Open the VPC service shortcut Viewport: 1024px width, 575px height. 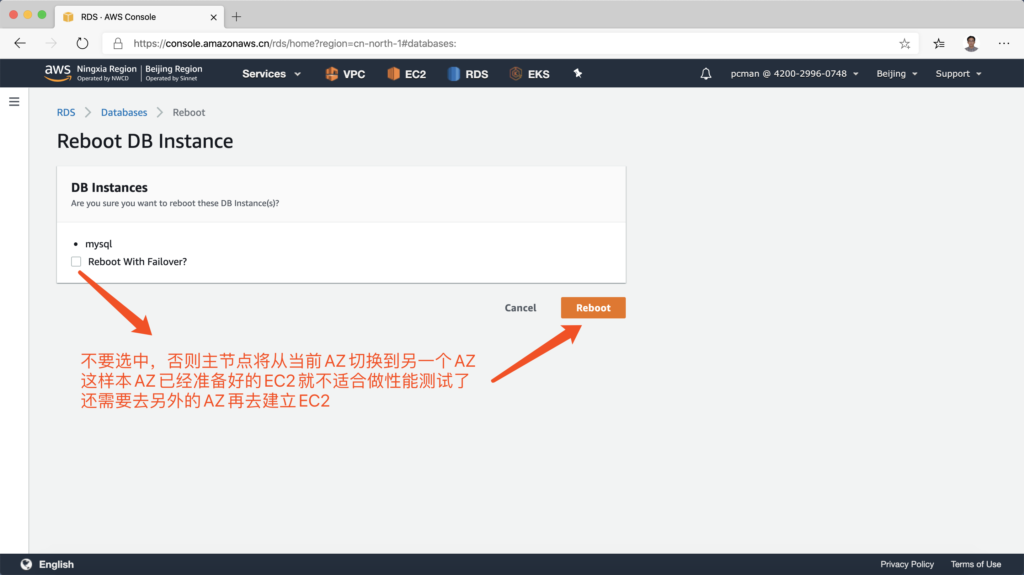point(345,74)
